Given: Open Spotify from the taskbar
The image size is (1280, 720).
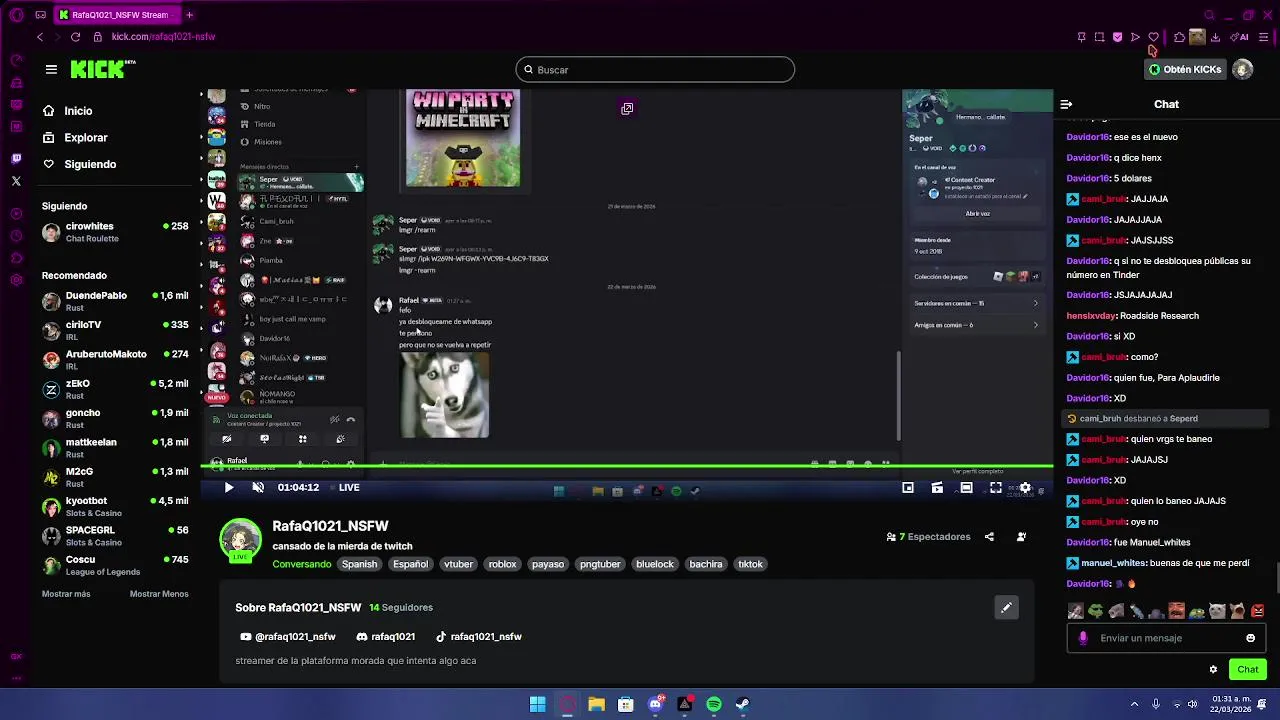Looking at the screenshot, I should [x=714, y=704].
